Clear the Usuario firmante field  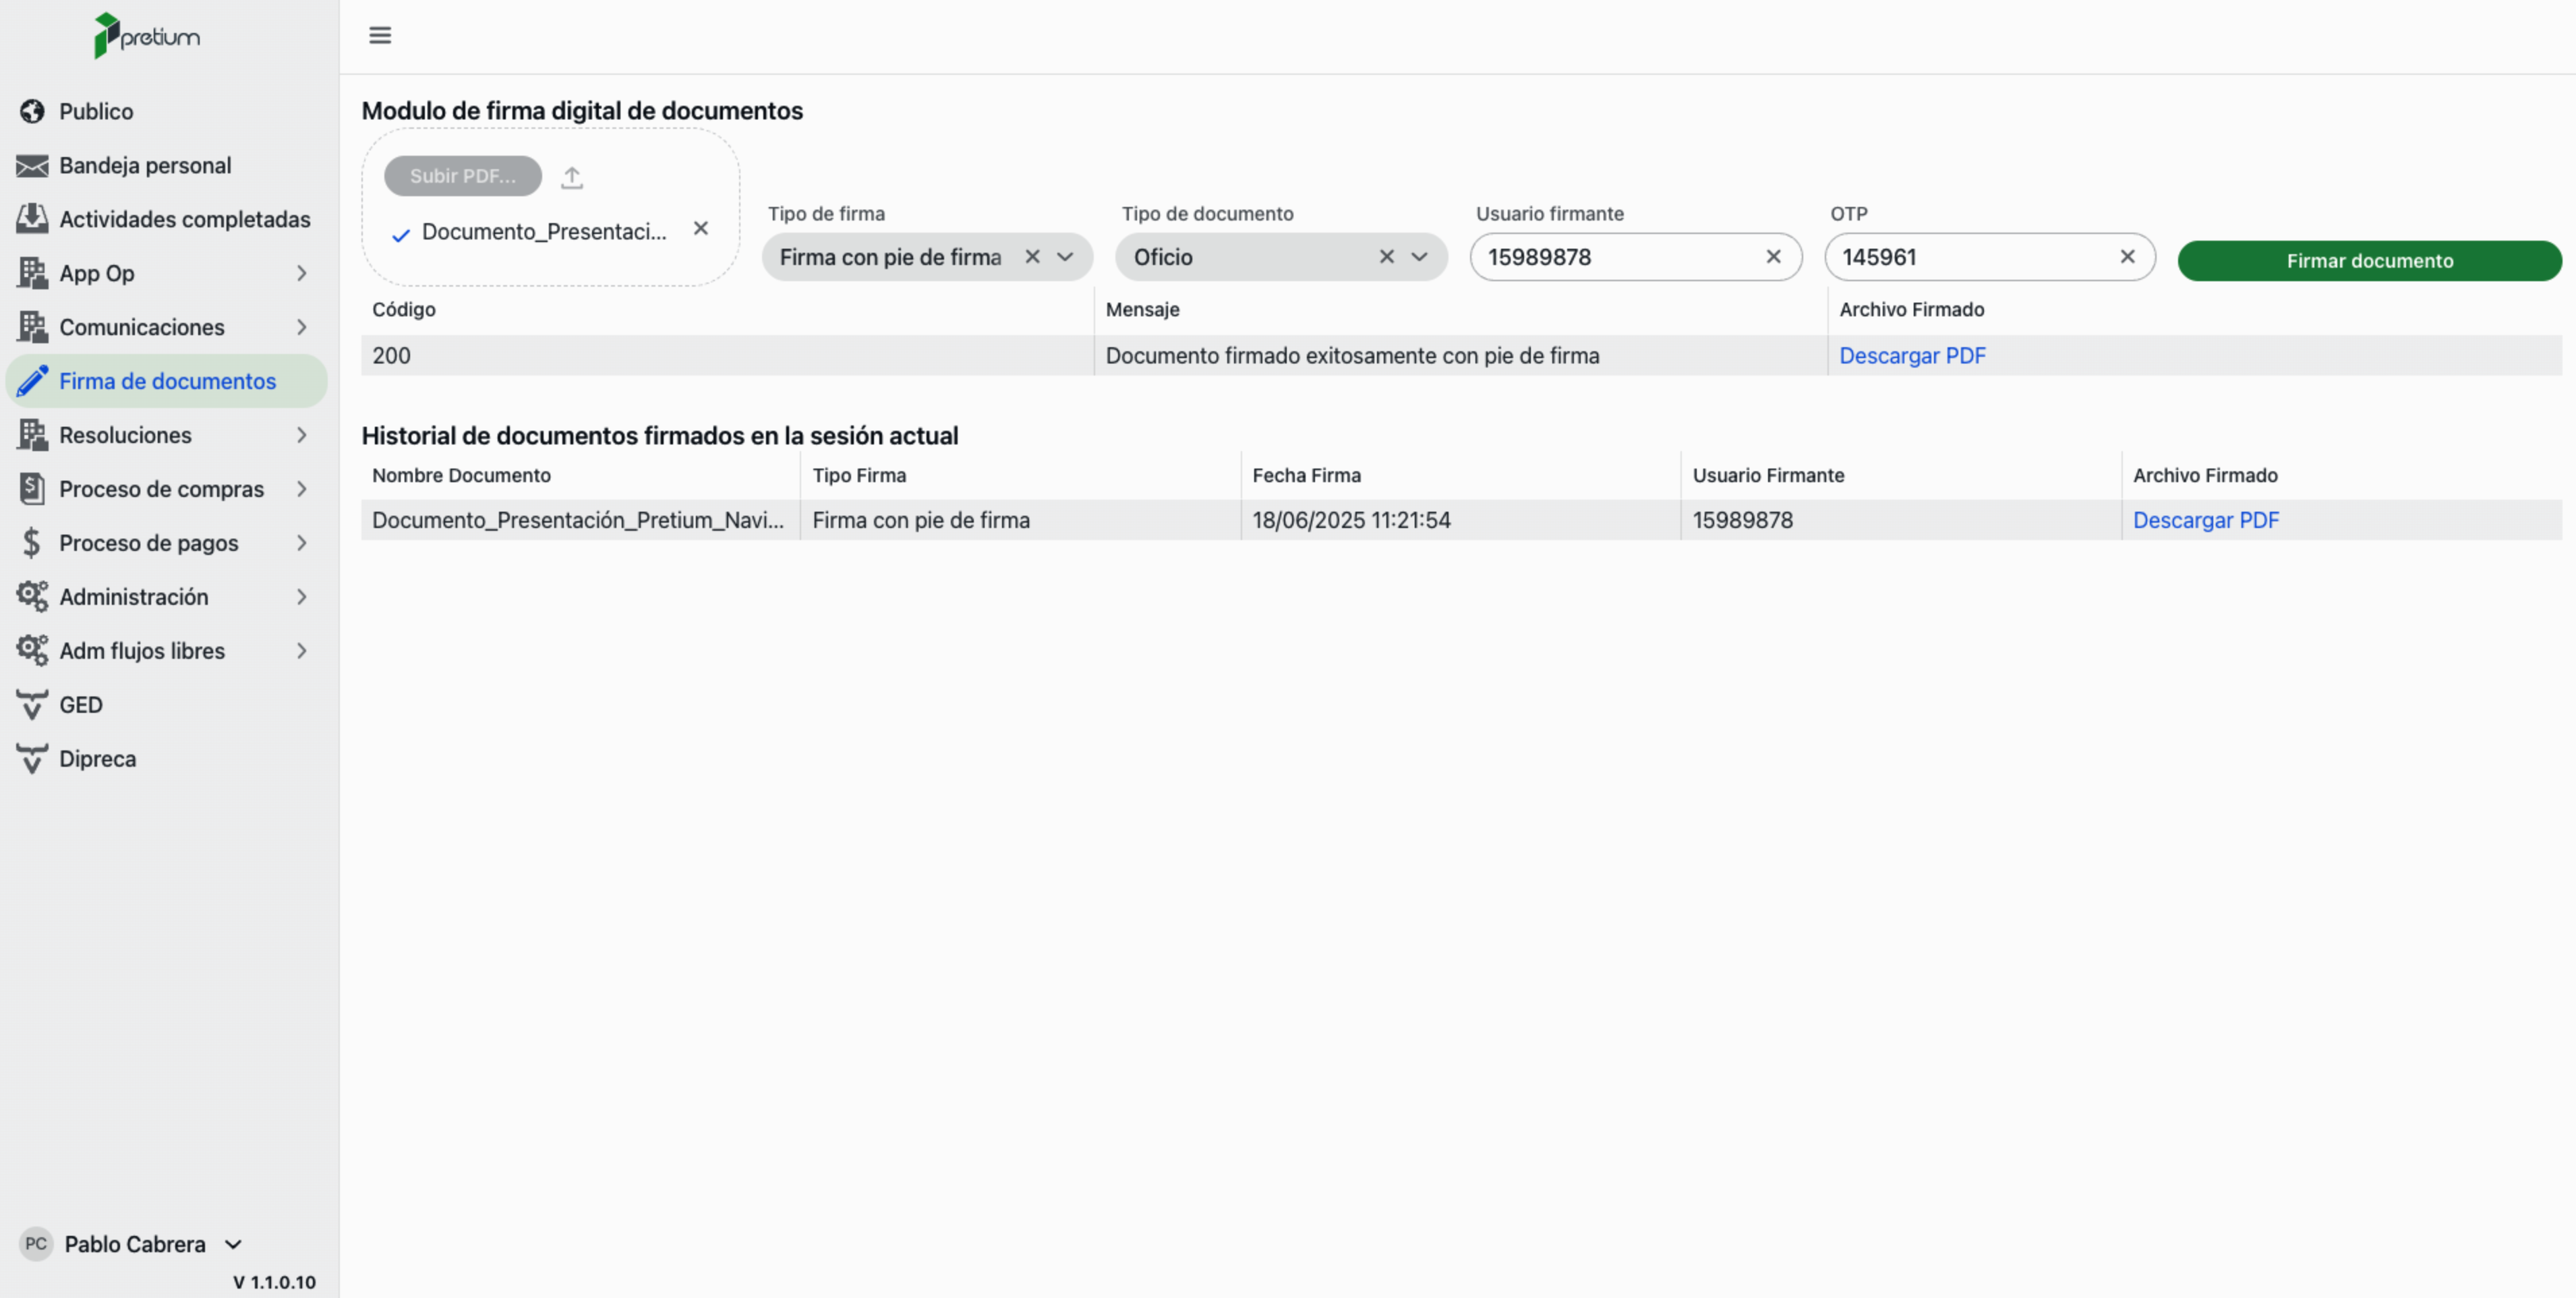(1773, 257)
